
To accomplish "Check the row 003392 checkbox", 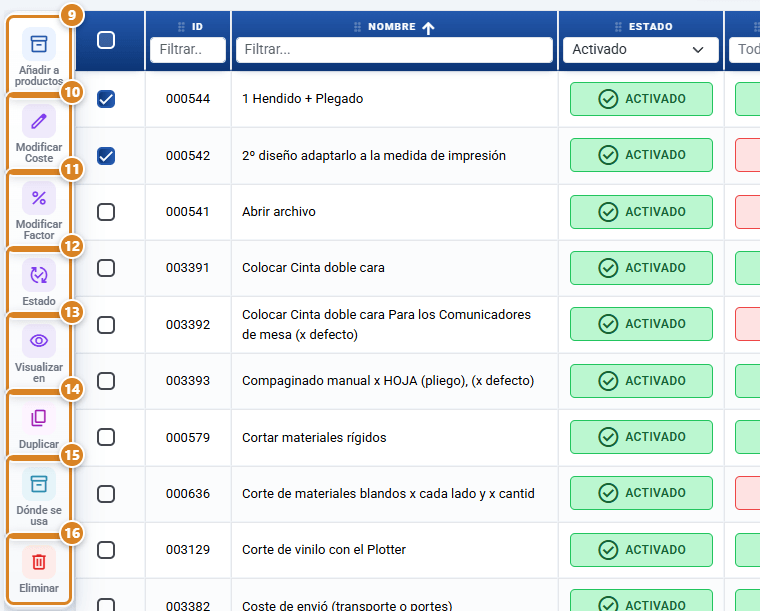I will [106, 325].
